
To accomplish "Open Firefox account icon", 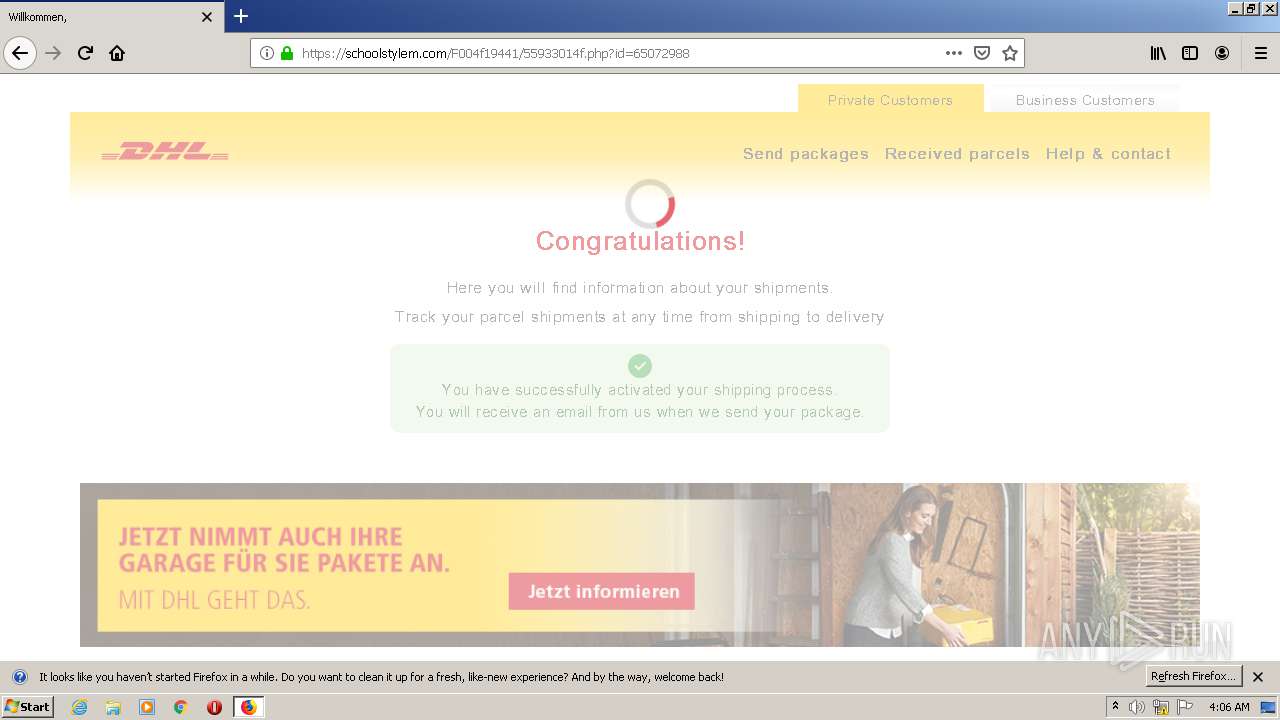I will coord(1222,53).
